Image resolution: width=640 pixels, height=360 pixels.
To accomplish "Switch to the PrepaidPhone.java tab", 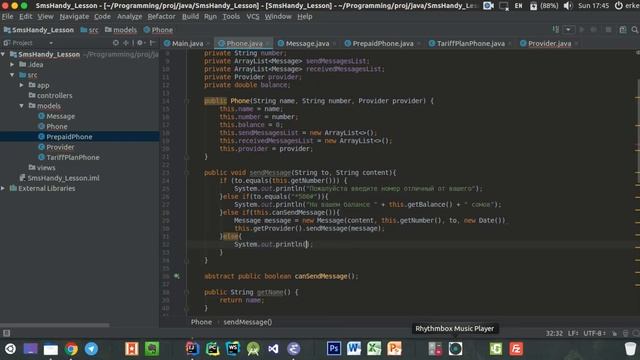I will (379, 43).
